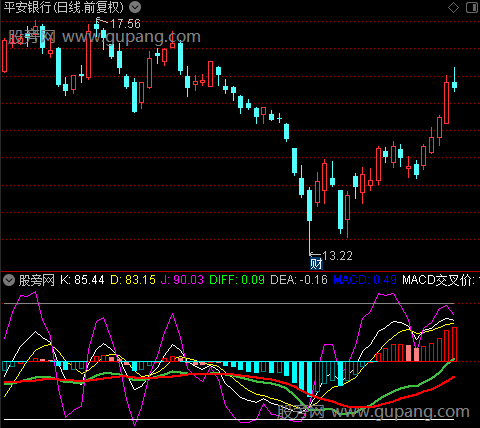
Task: Click the diamond icon at top right
Action: [453, 7]
